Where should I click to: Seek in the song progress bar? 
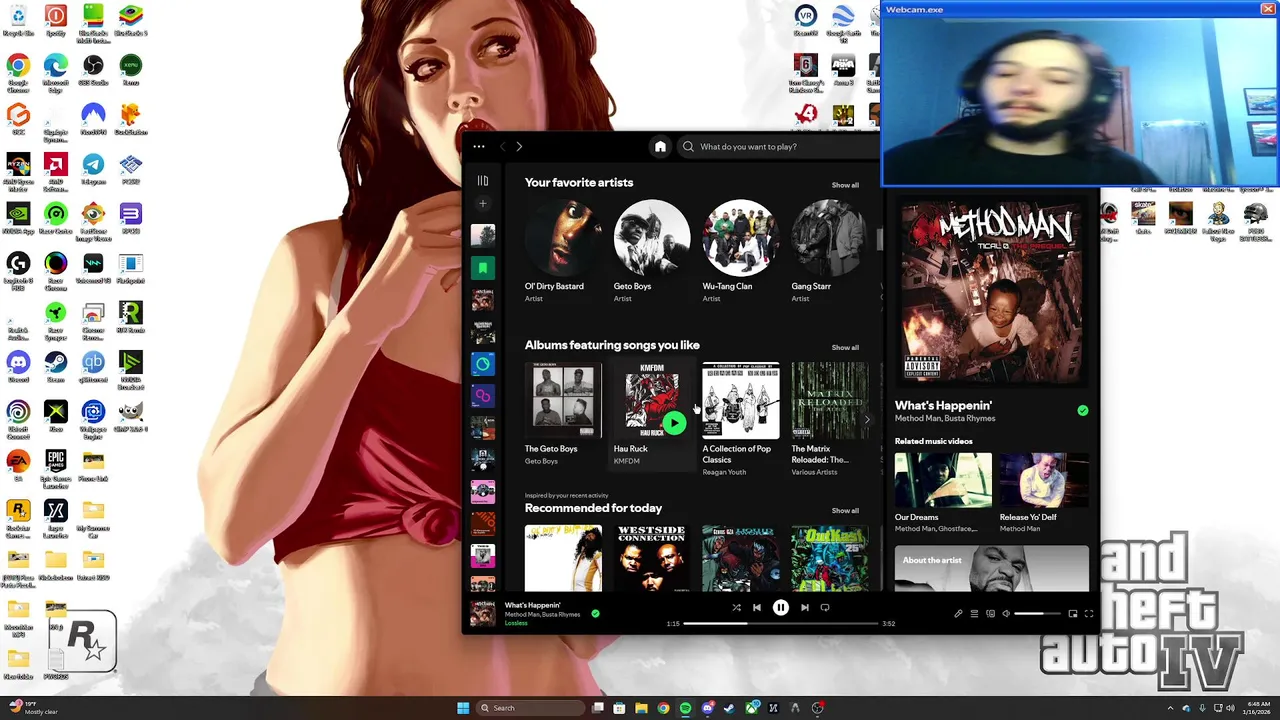coord(781,623)
